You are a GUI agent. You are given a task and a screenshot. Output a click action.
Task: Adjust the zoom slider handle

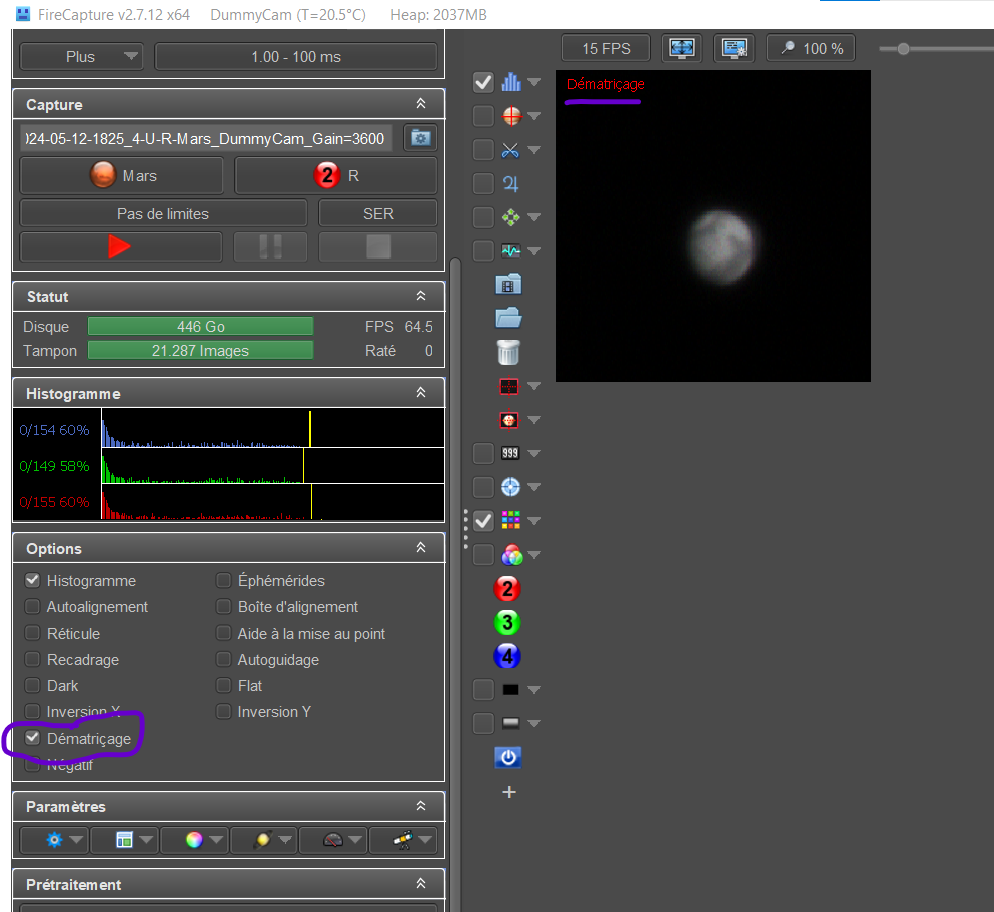click(903, 49)
